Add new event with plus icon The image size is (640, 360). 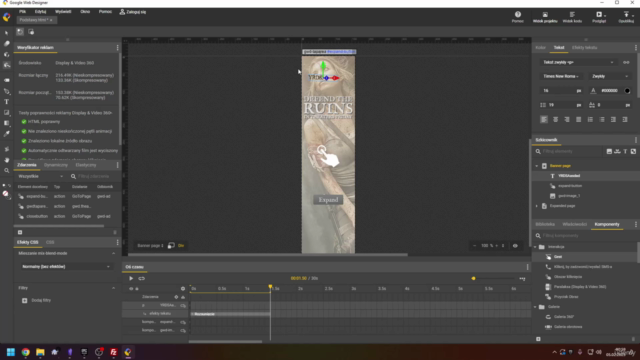click(x=20, y=232)
